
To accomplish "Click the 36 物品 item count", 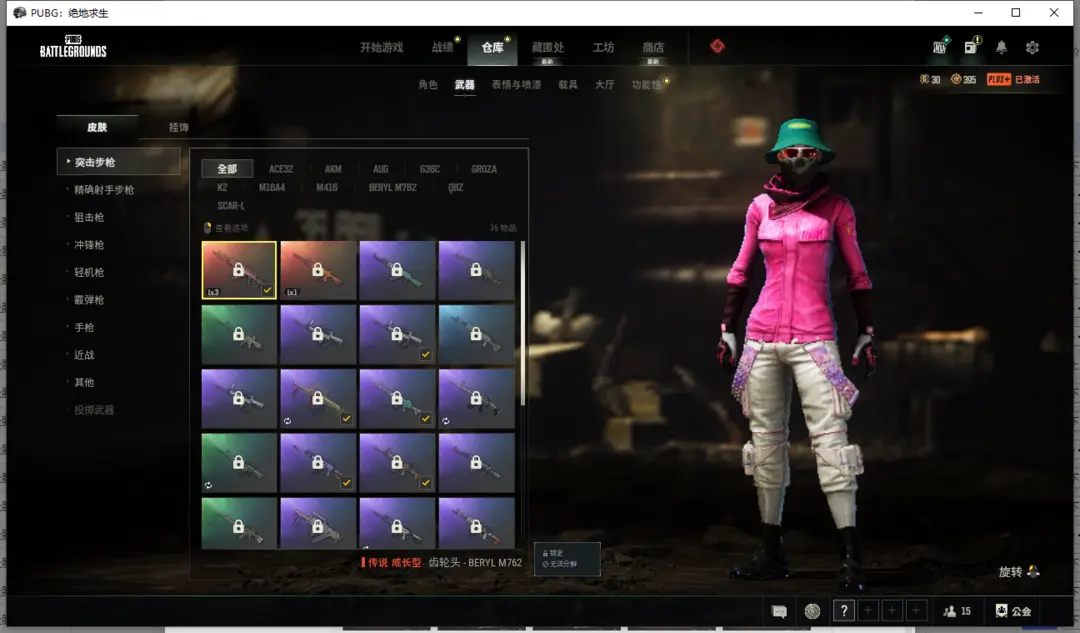I will [503, 228].
